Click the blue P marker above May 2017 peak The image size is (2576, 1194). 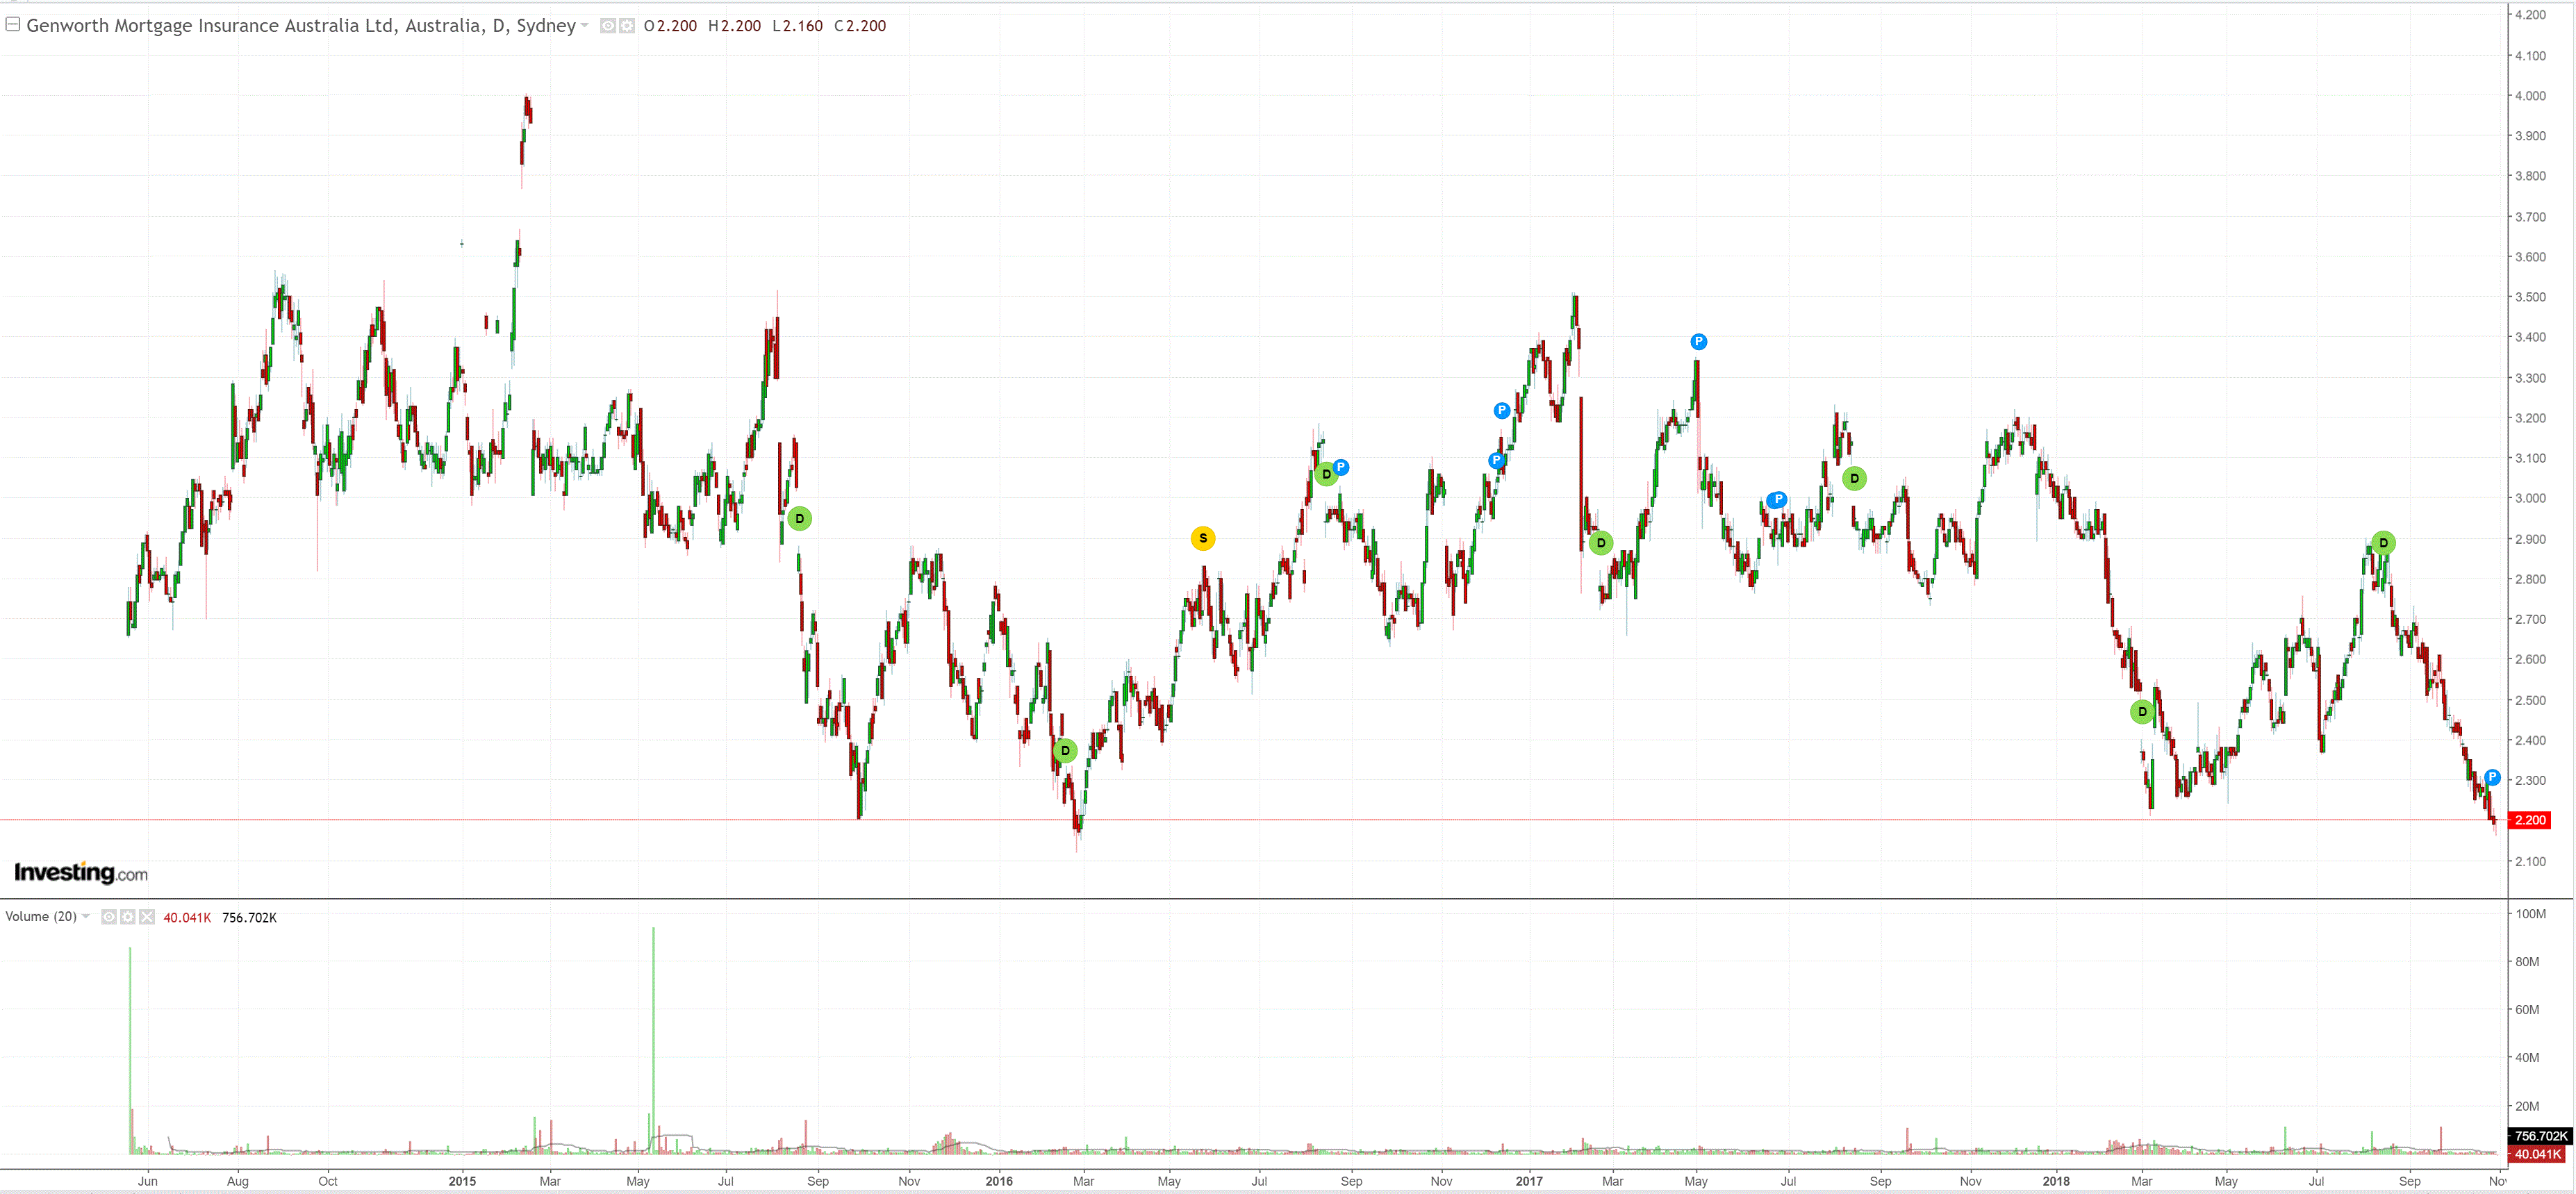click(x=1698, y=341)
